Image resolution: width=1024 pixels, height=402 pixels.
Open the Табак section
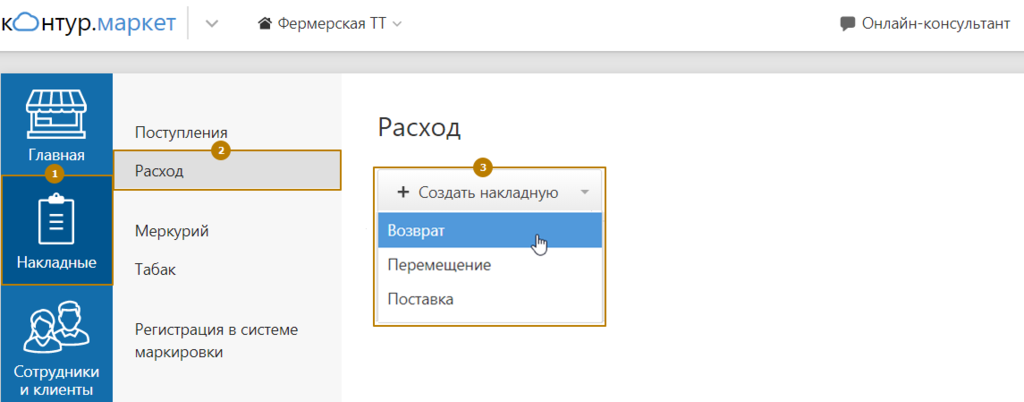[x=155, y=269]
